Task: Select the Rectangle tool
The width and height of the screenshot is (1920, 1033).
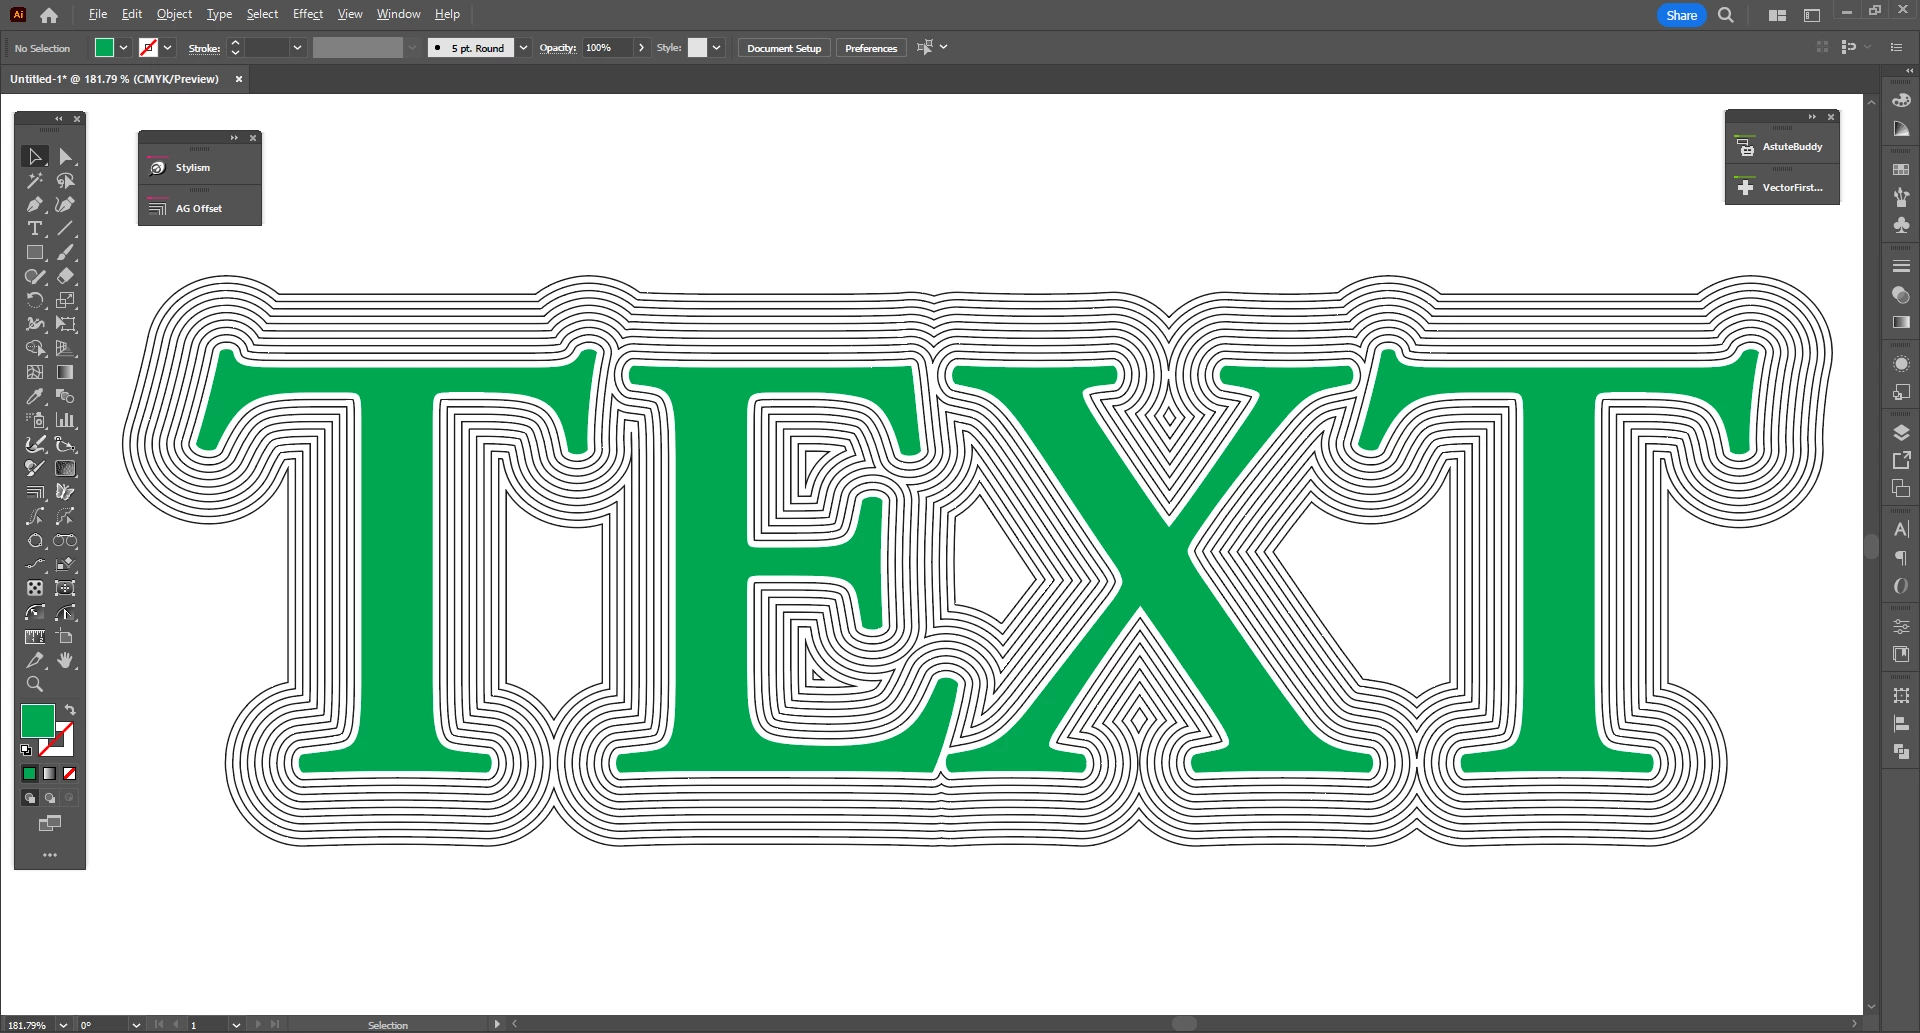Action: tap(35, 252)
